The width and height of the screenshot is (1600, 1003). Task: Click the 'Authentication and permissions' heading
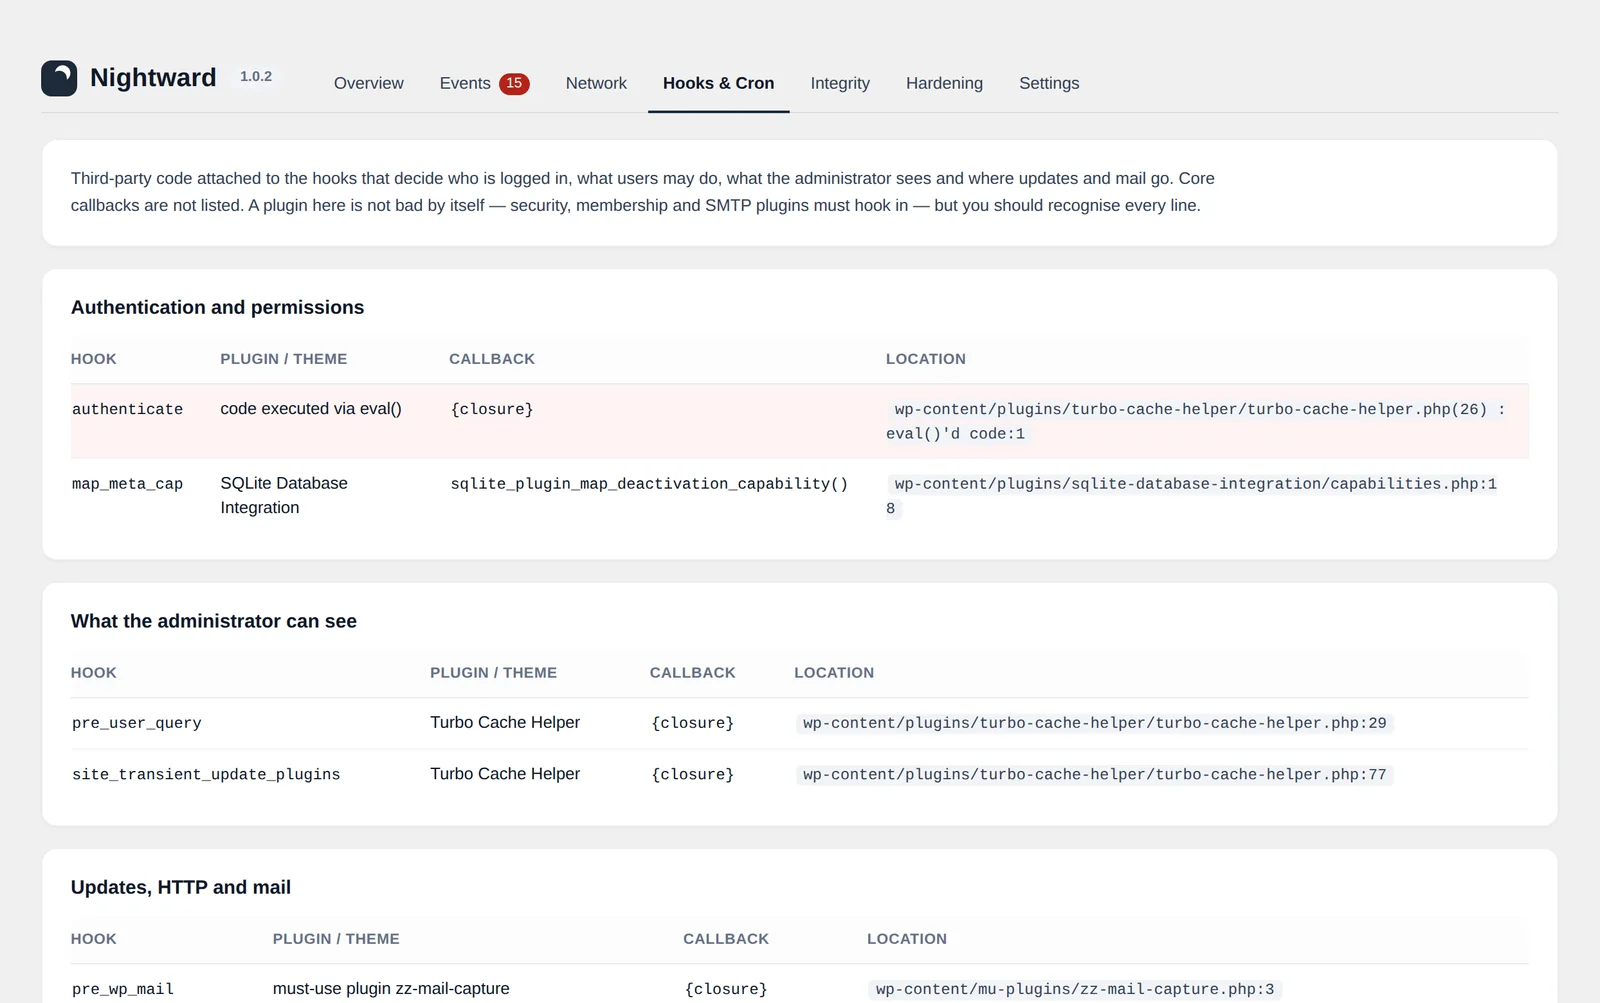[x=217, y=307]
